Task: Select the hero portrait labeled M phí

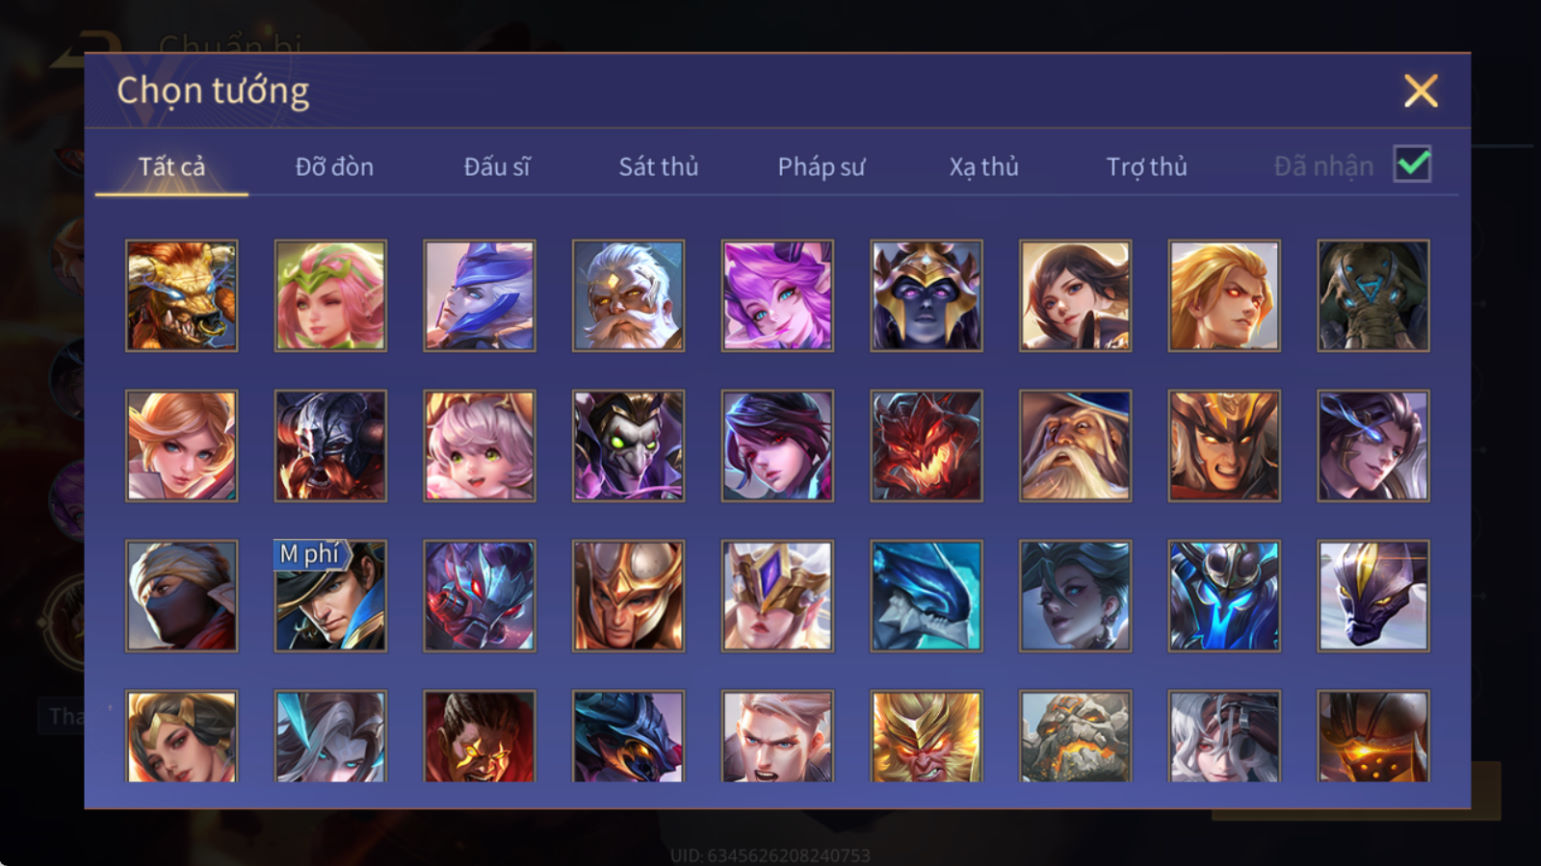Action: 330,596
